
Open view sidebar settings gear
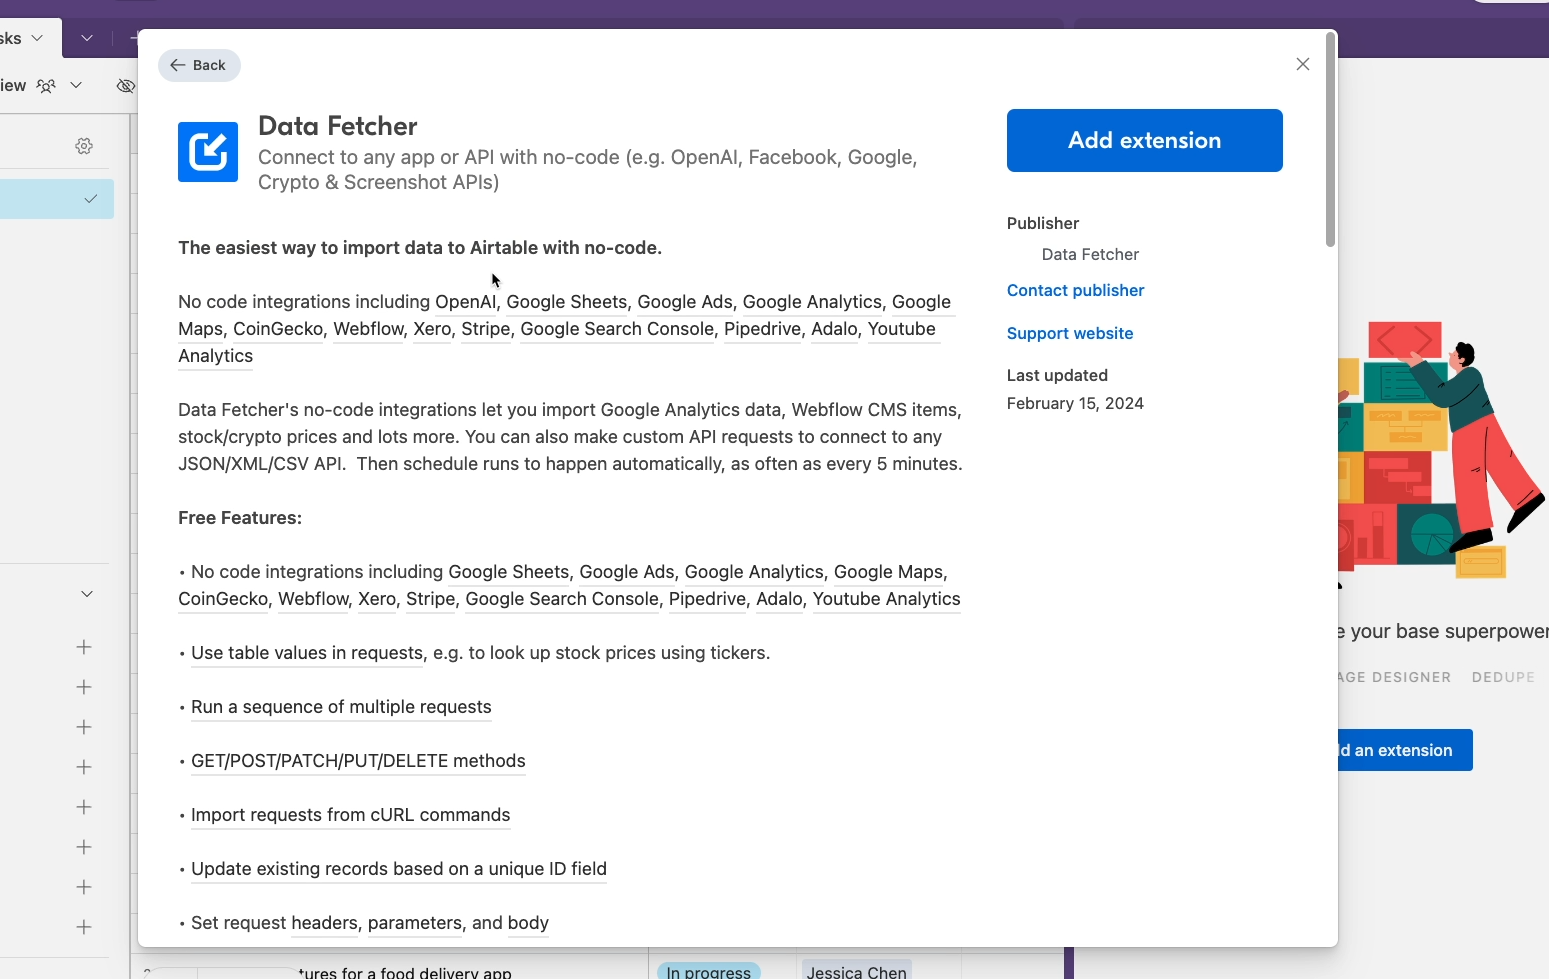(x=84, y=146)
